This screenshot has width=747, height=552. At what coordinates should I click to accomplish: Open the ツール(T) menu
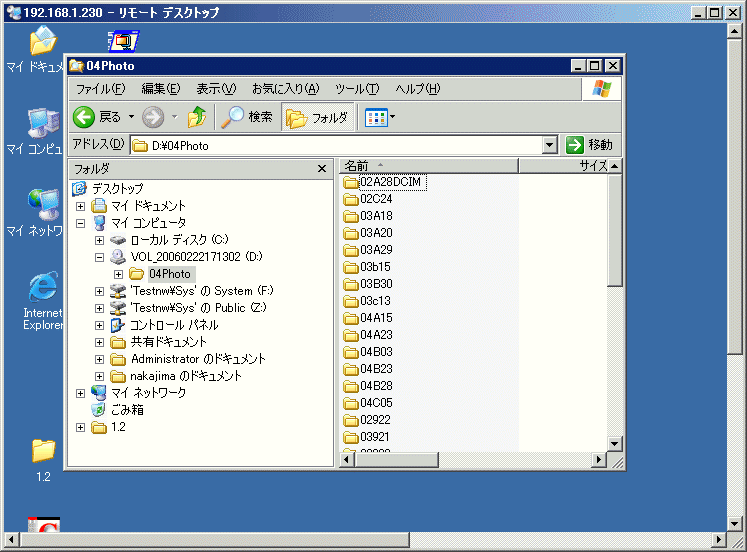pos(357,89)
